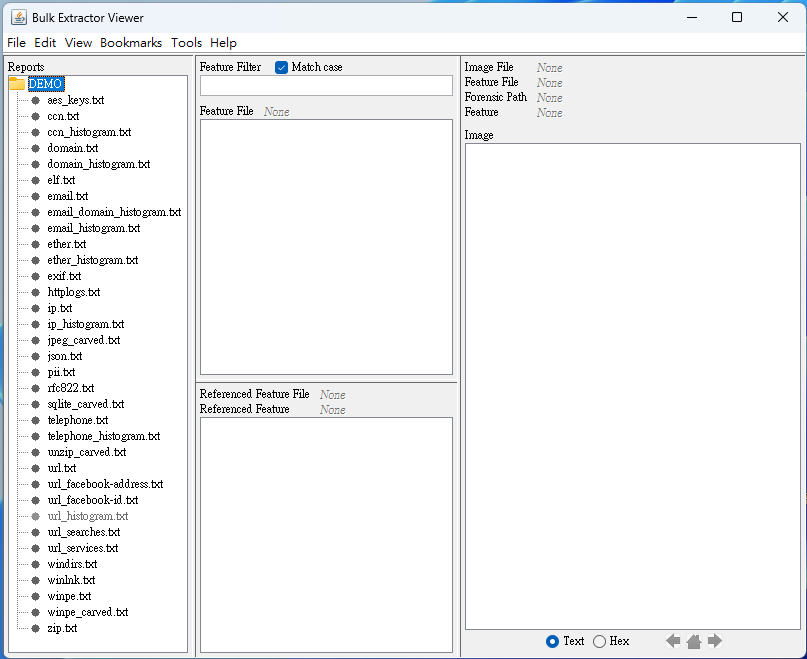Select domain.txt in the Reports tree
This screenshot has width=807, height=659.
(73, 148)
